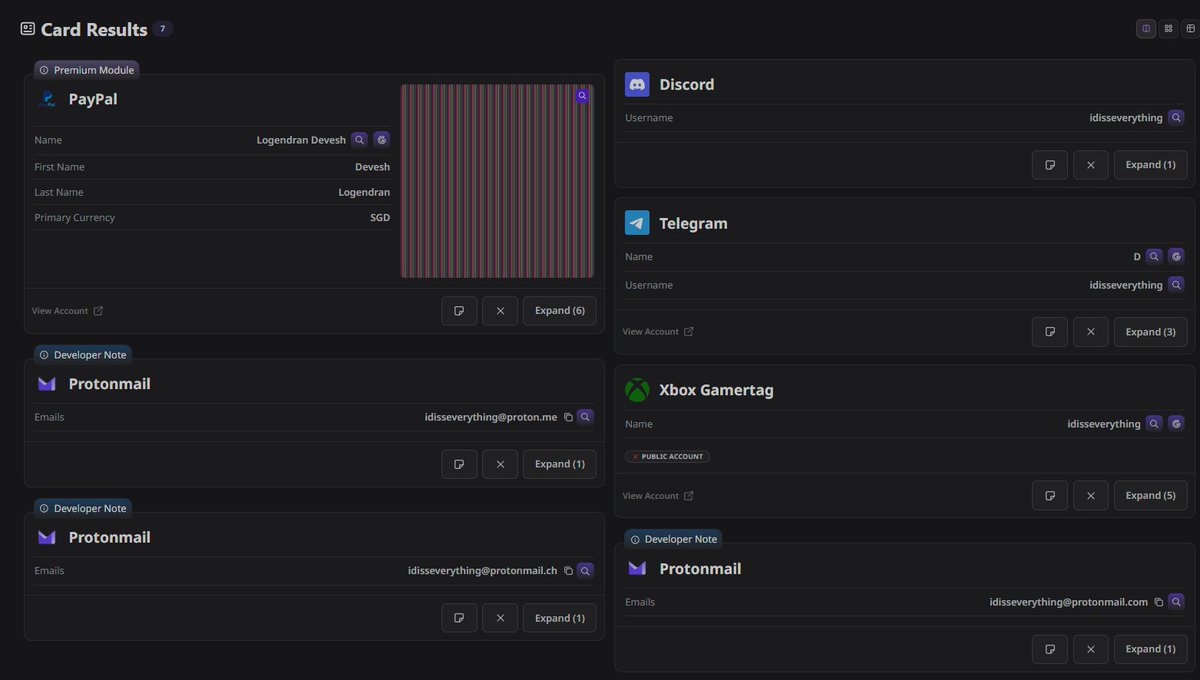The image size is (1200, 680).
Task: Dismiss the Telegram card
Action: point(1091,332)
